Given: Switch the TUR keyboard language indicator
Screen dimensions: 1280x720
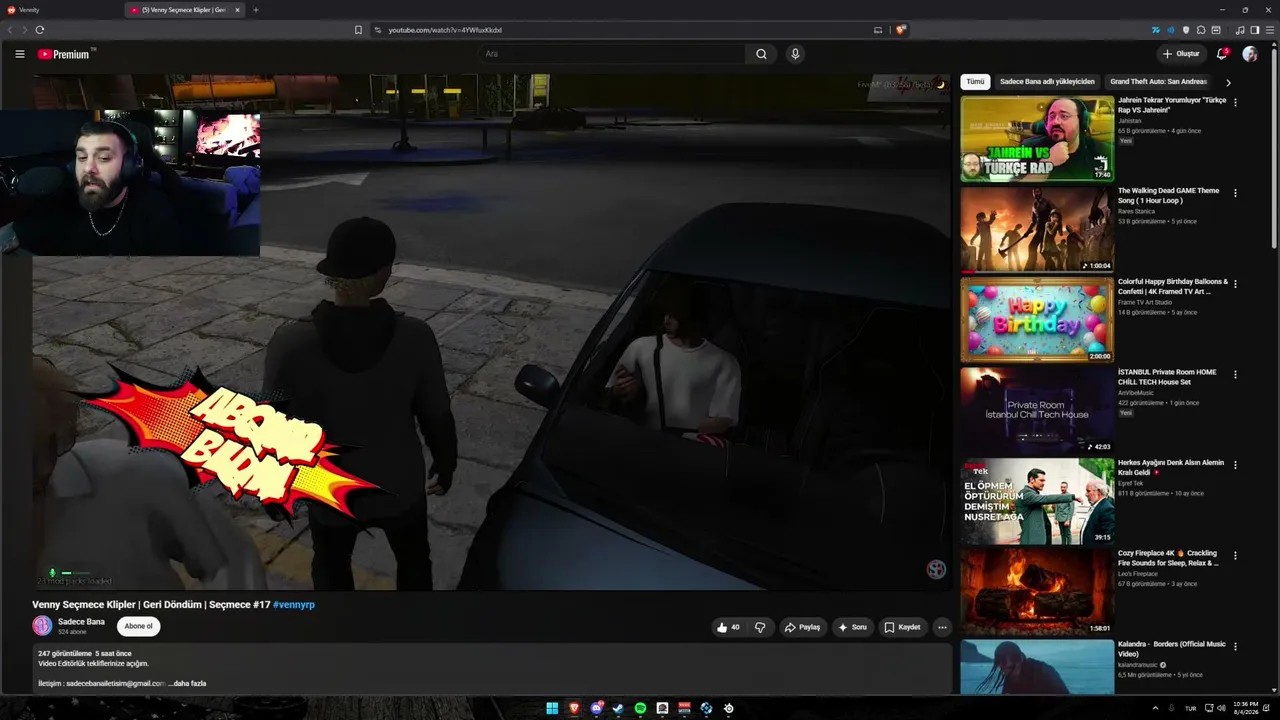Looking at the screenshot, I should click(x=1190, y=708).
